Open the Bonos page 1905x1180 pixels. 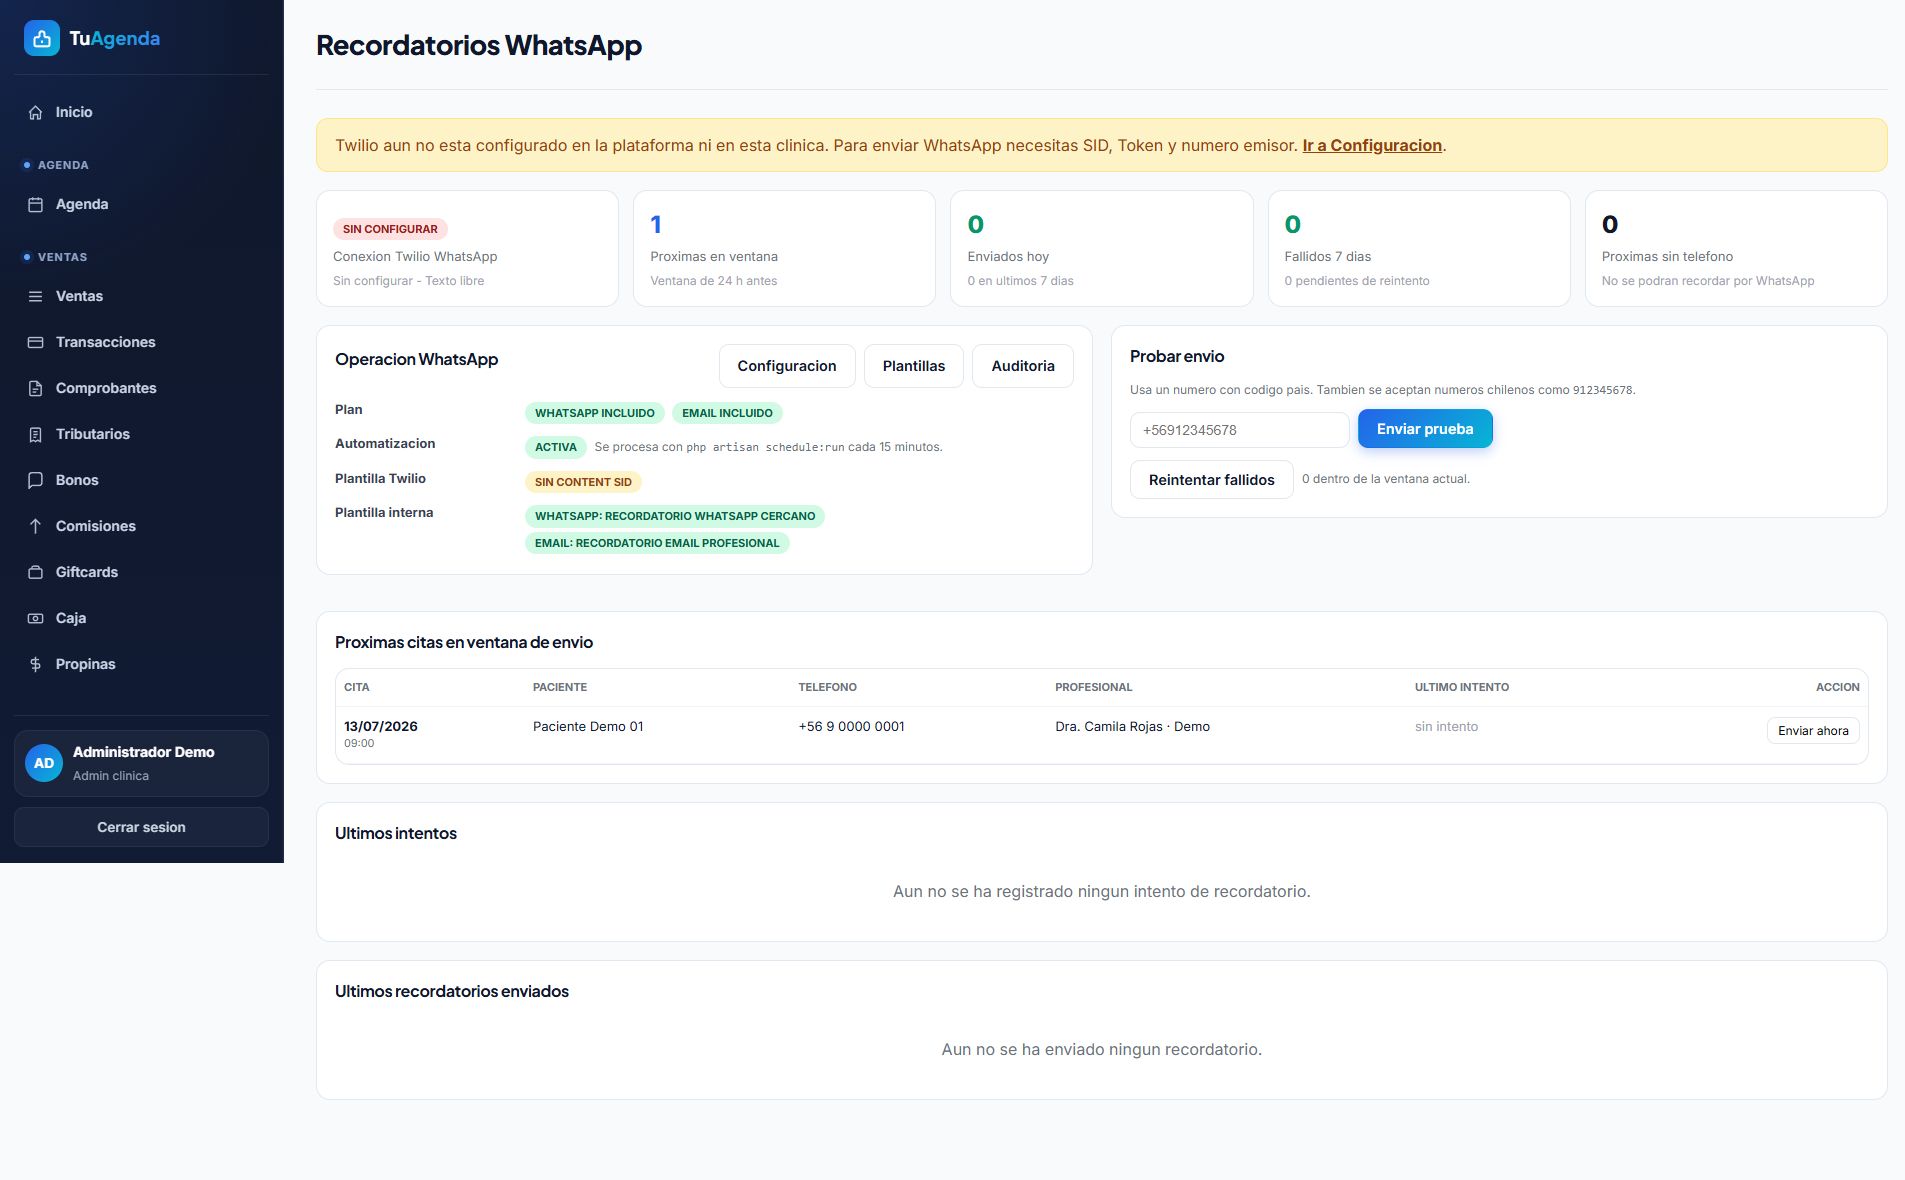[141, 480]
